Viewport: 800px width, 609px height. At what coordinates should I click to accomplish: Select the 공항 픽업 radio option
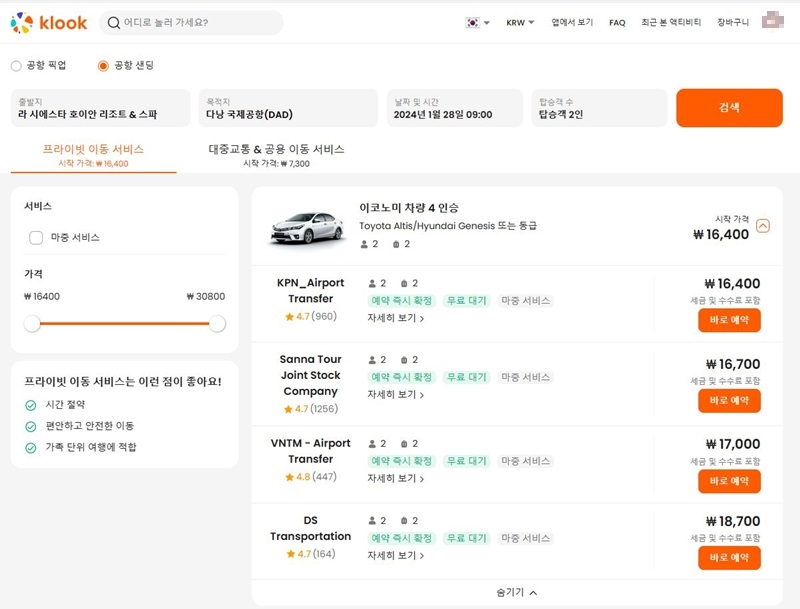pyautogui.click(x=16, y=66)
